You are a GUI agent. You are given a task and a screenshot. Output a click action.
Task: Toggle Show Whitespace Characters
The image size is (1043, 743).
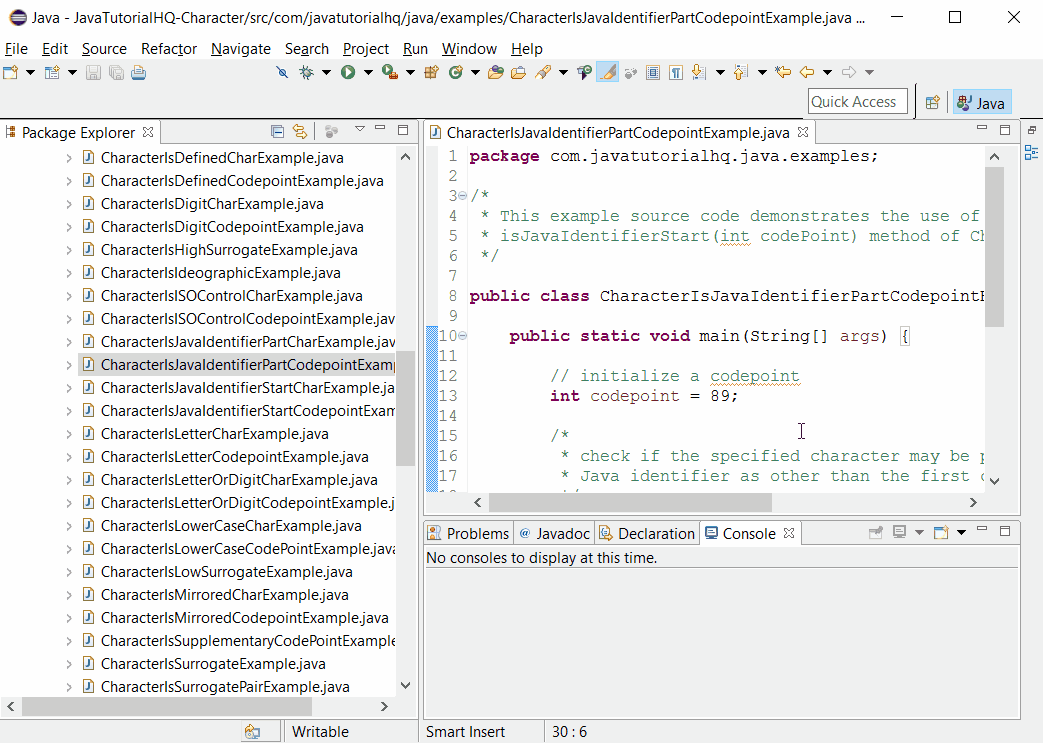(676, 71)
